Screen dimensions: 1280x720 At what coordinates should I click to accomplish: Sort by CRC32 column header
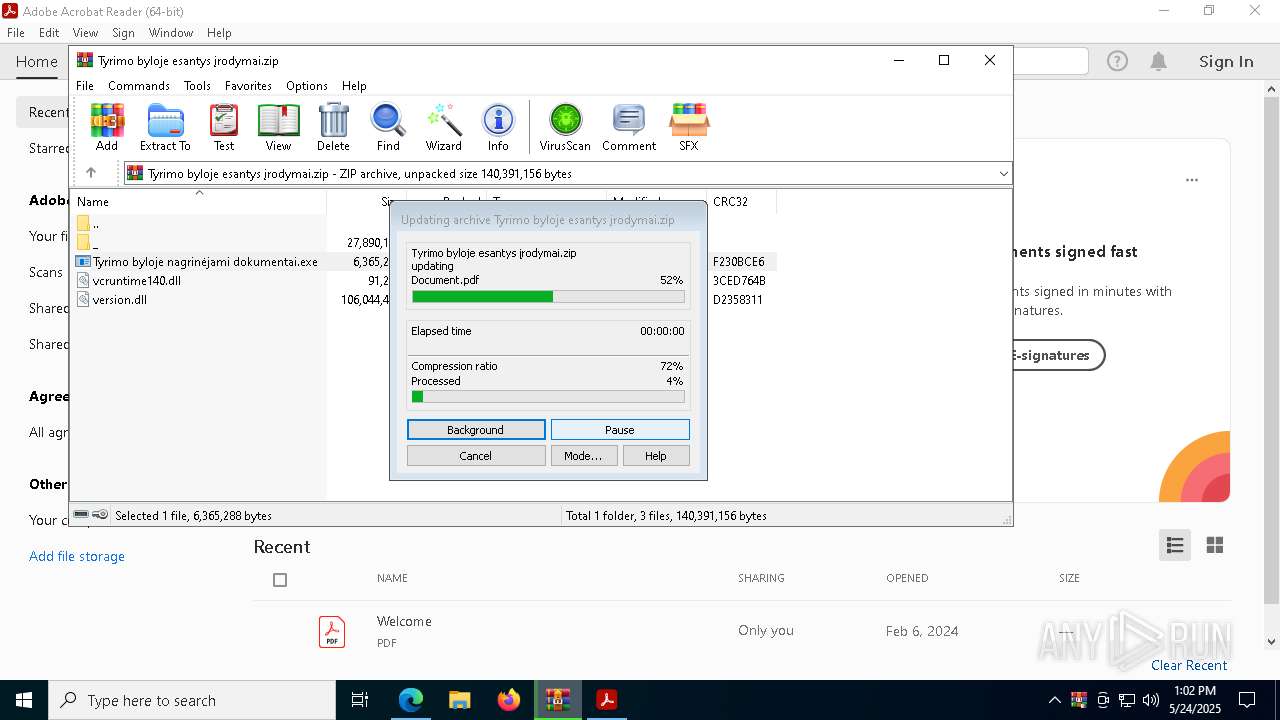740,201
